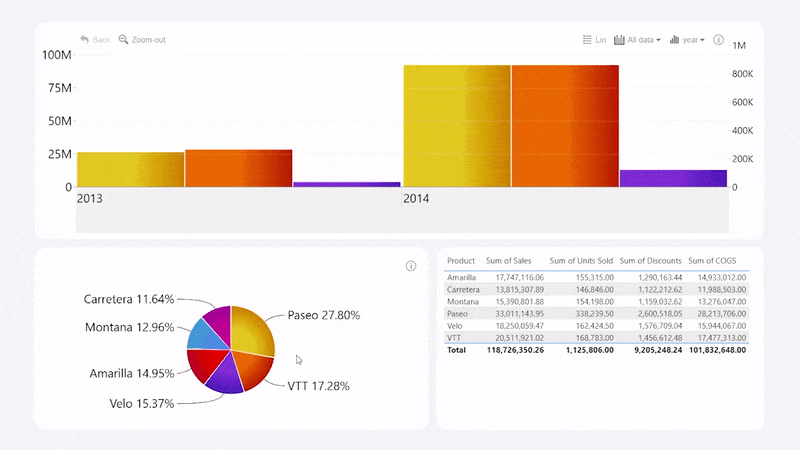800x450 pixels.
Task: Click the yellow 2014 bar
Action: click(x=457, y=126)
